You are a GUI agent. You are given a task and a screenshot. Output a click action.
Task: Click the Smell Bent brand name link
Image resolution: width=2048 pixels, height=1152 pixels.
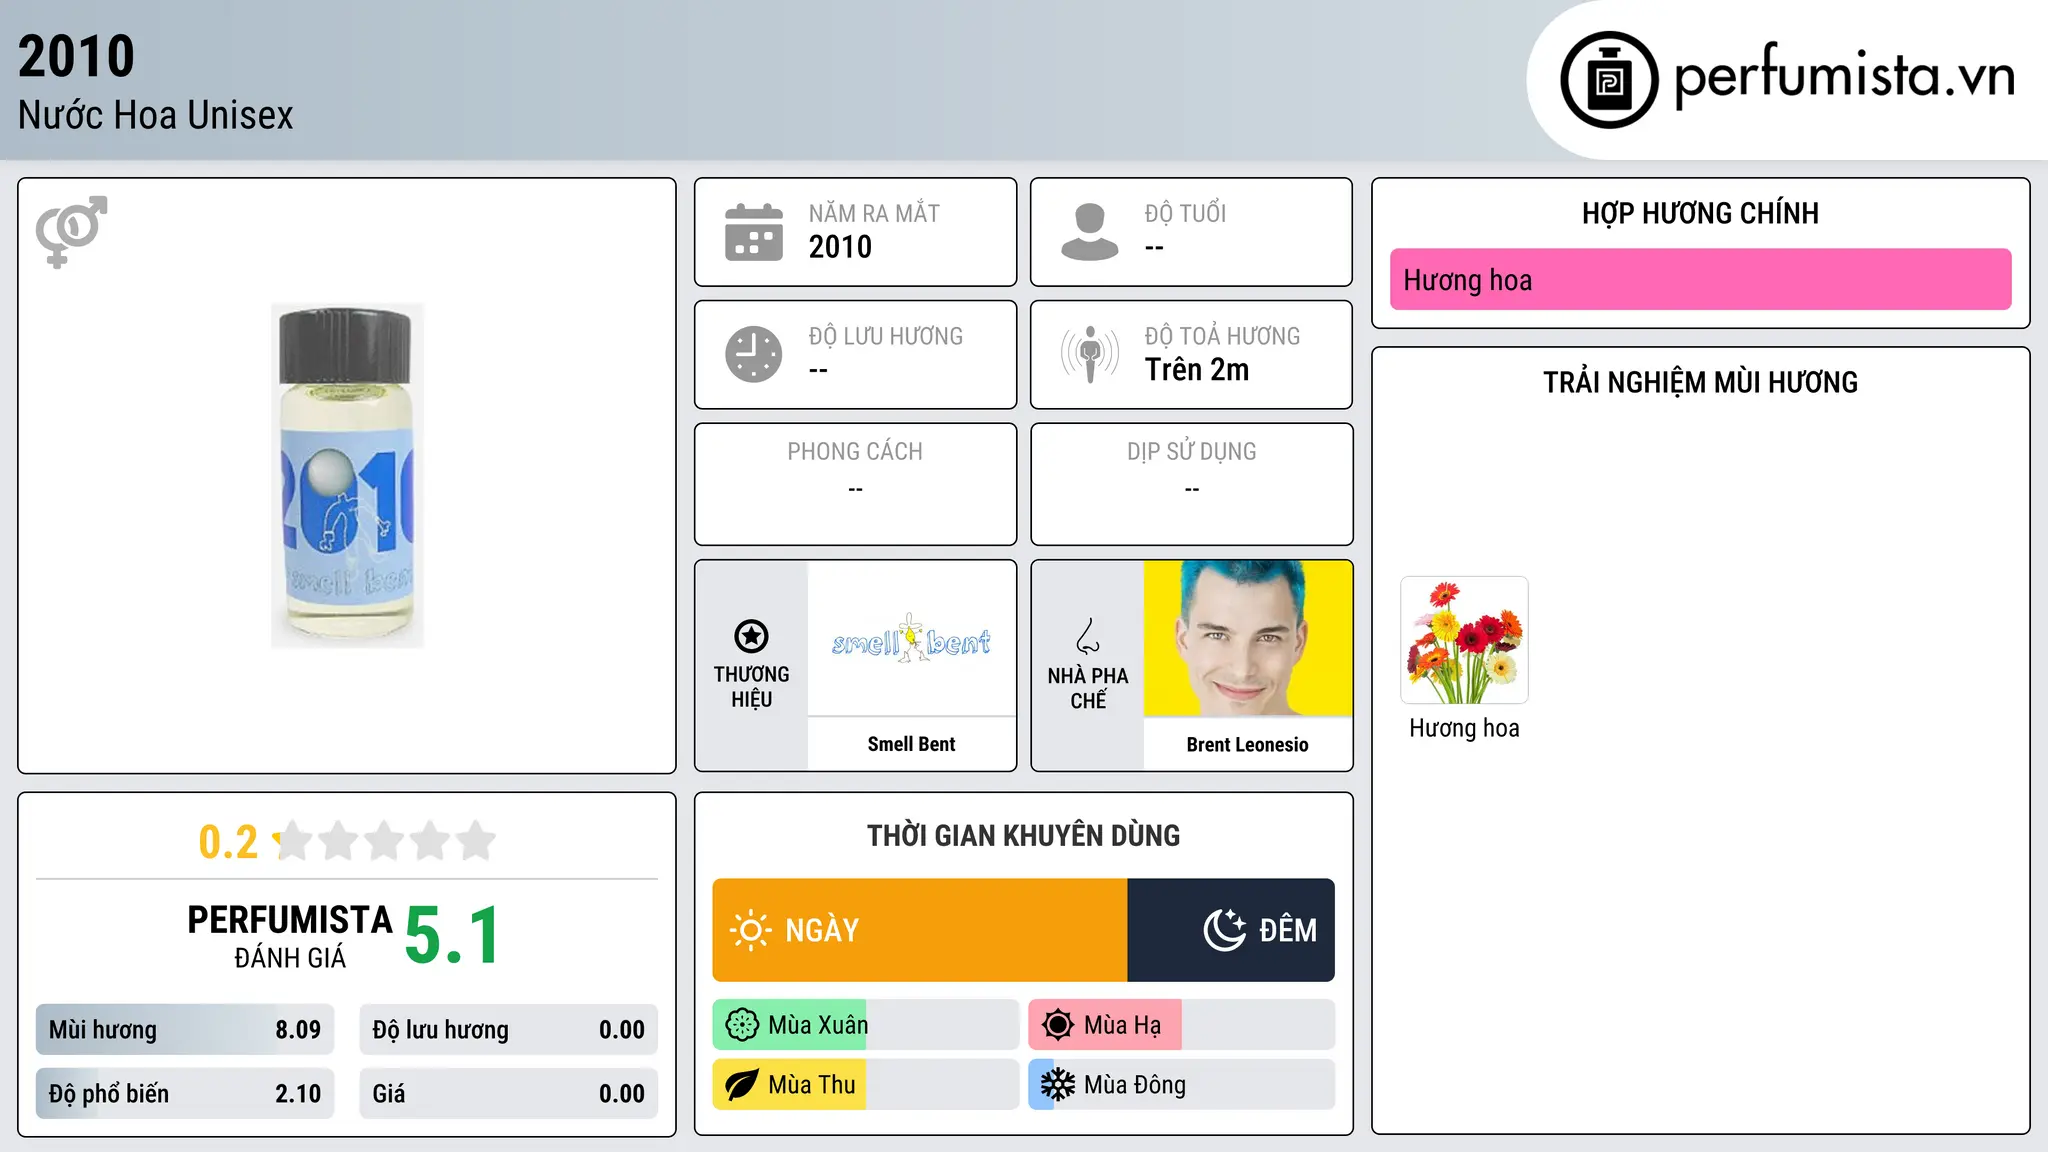[x=911, y=744]
